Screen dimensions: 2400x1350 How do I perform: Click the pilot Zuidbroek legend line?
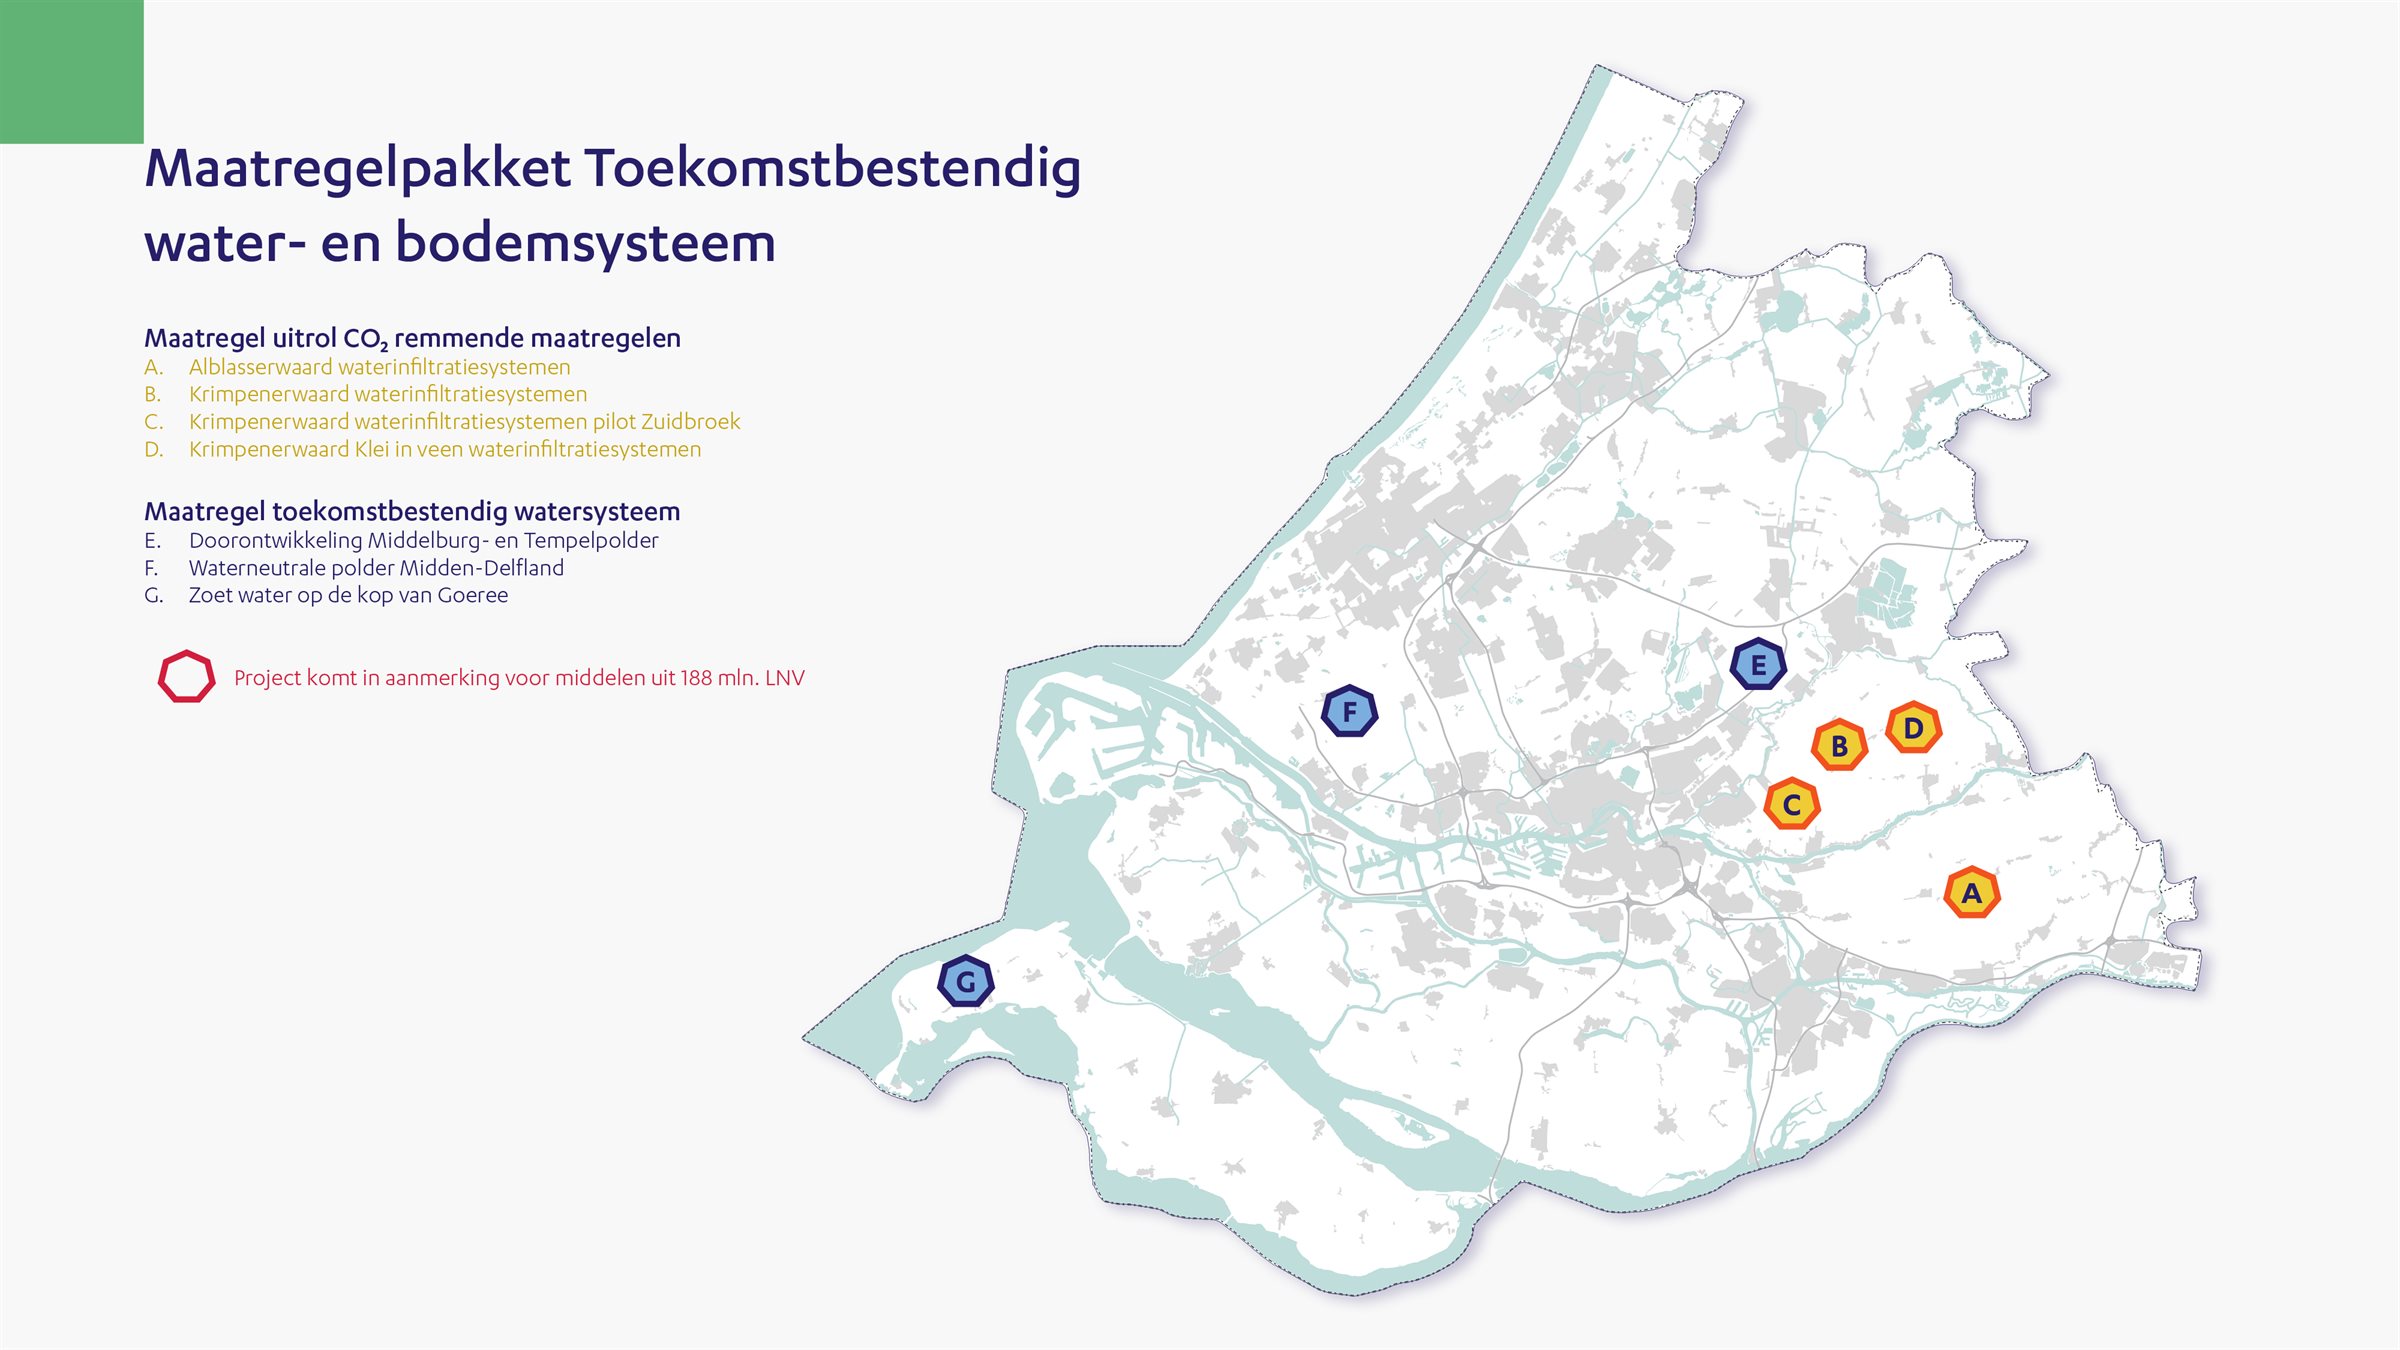click(x=464, y=421)
